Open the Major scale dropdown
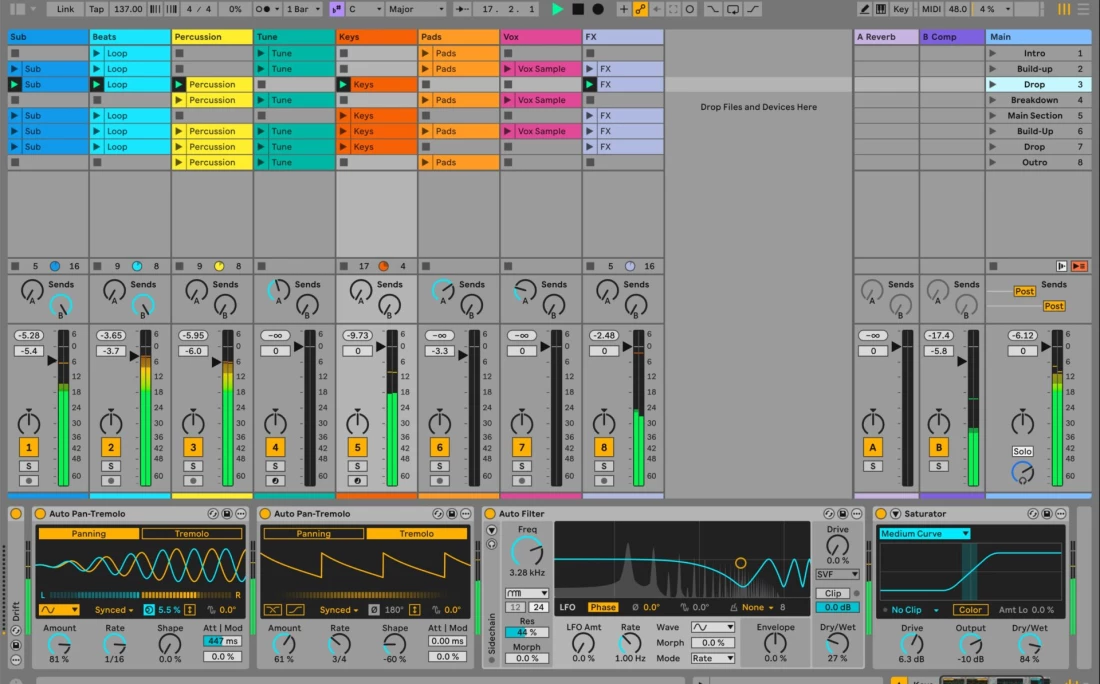The image size is (1100, 684). tap(415, 9)
